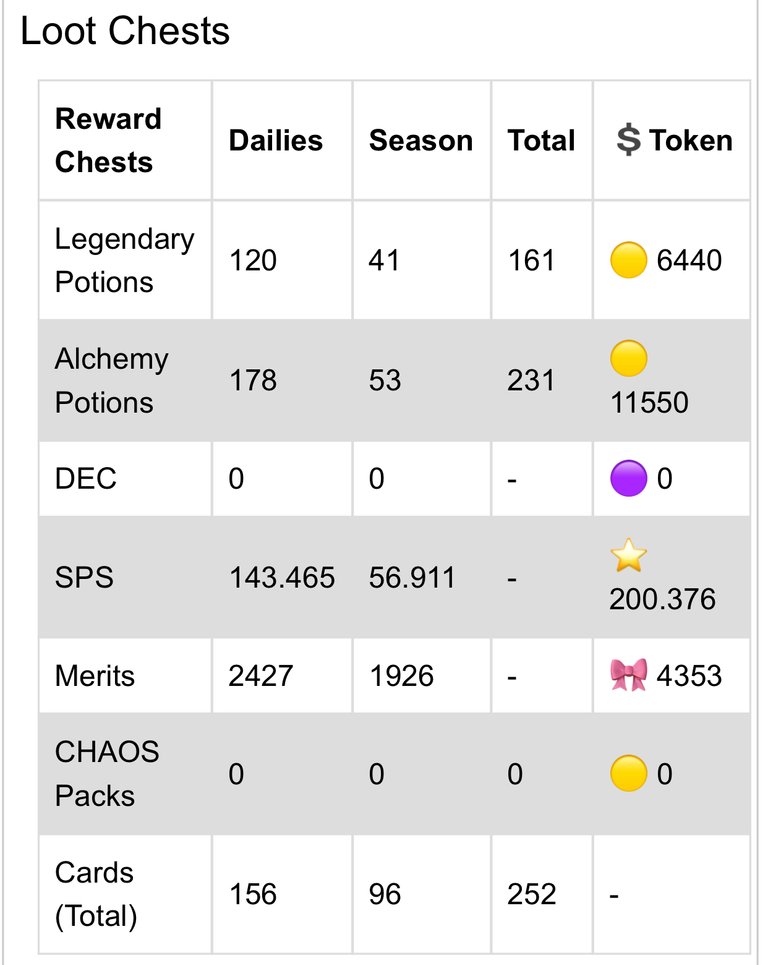Click the Cards (Total) row label
This screenshot has height=965, width=768.
(x=96, y=894)
